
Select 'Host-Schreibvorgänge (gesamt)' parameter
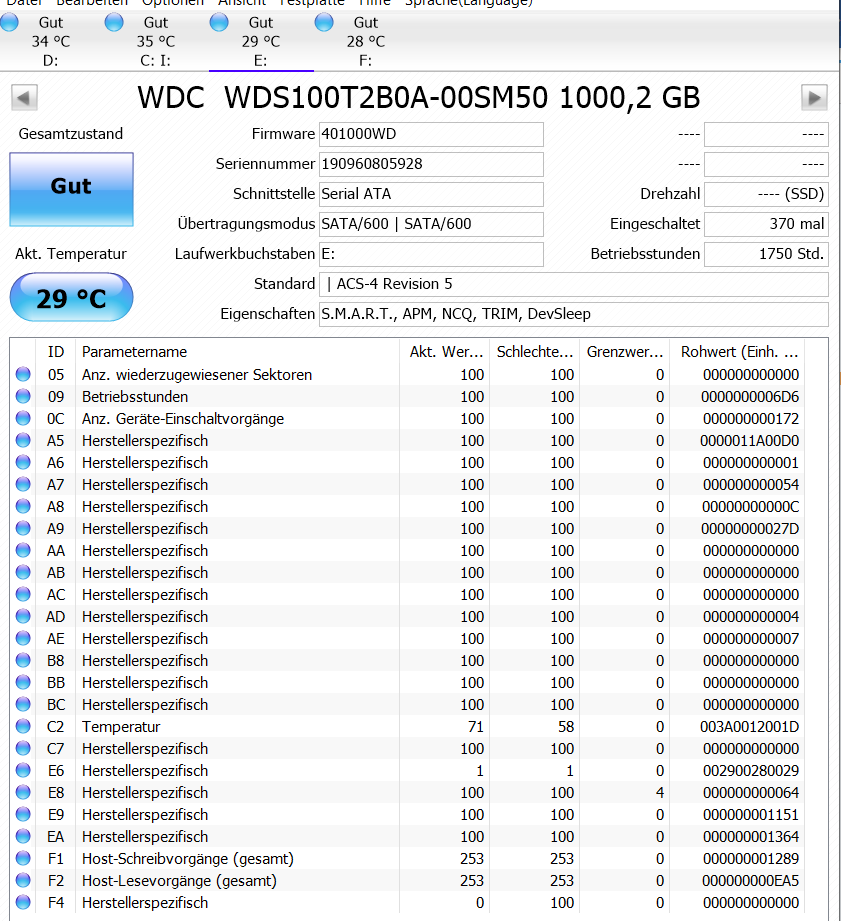(x=188, y=859)
